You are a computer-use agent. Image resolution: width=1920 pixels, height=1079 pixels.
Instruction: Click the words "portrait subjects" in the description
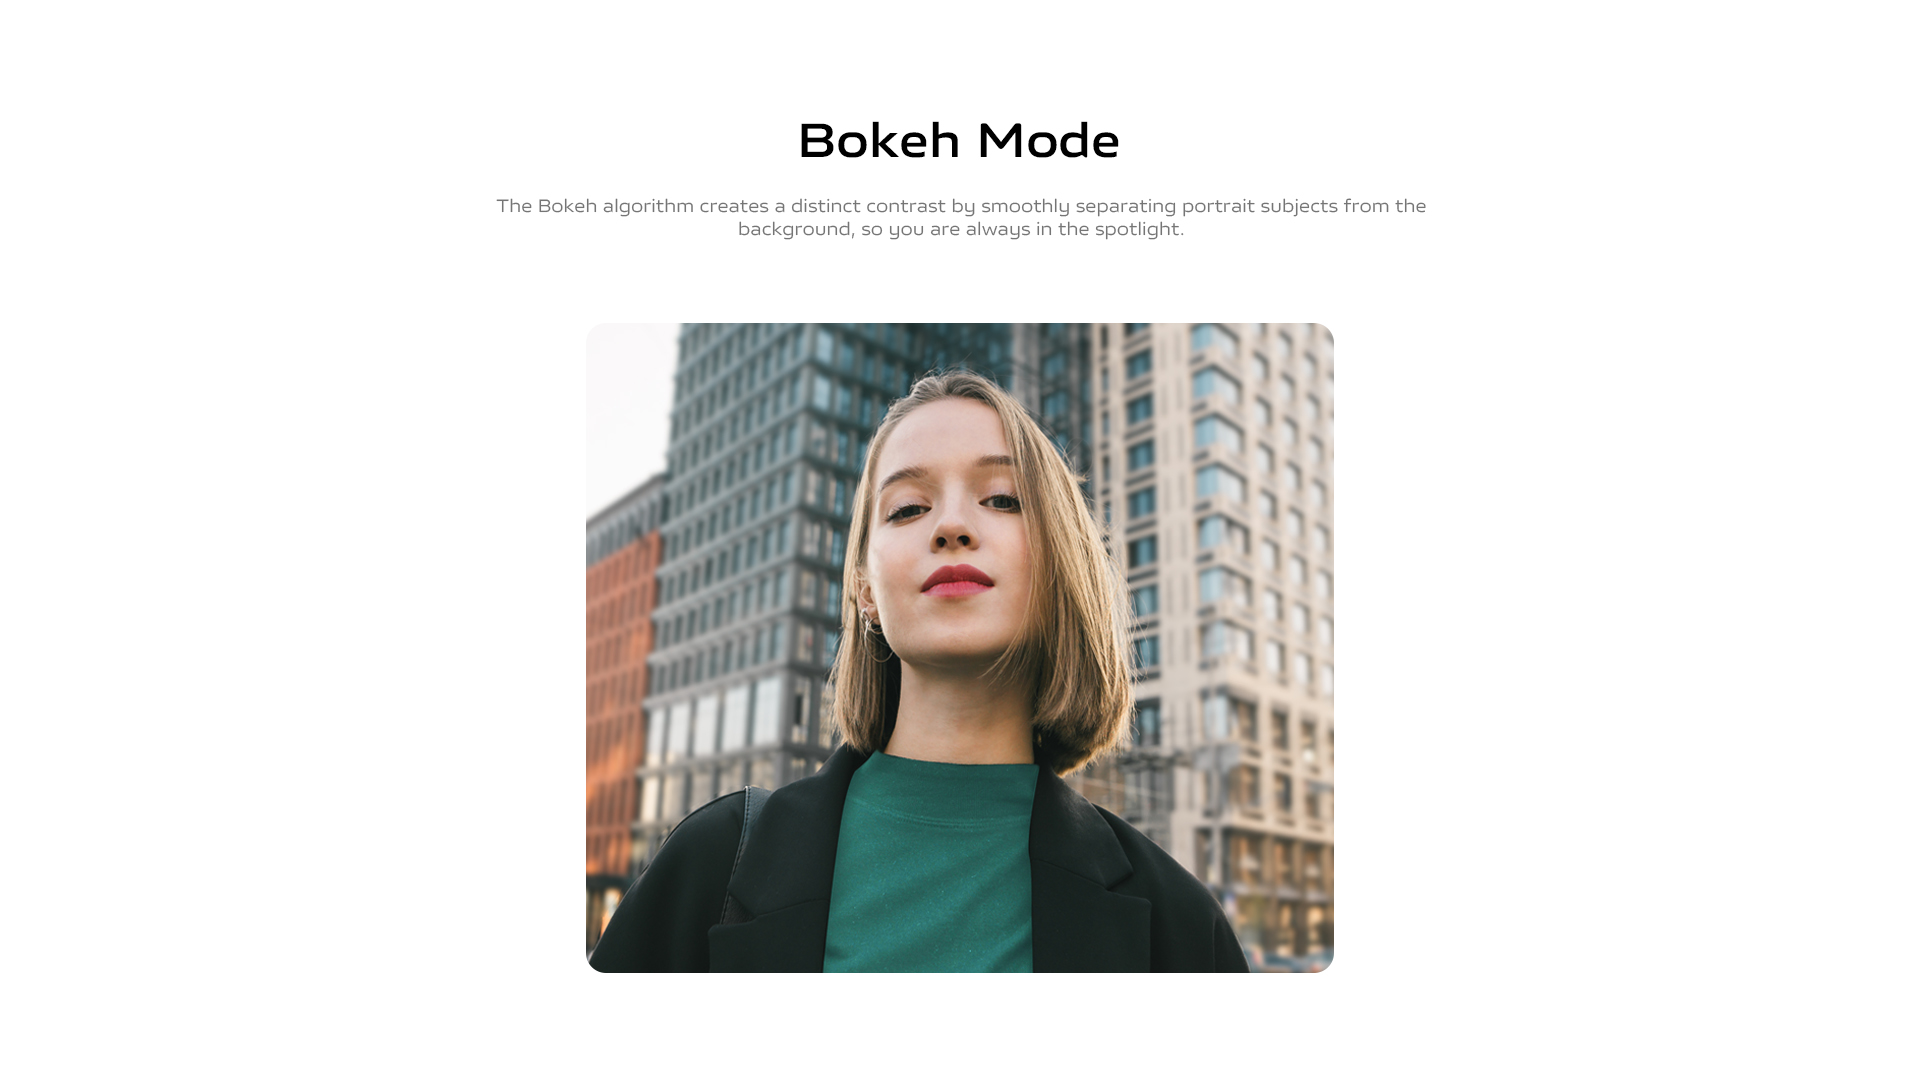click(x=1260, y=206)
